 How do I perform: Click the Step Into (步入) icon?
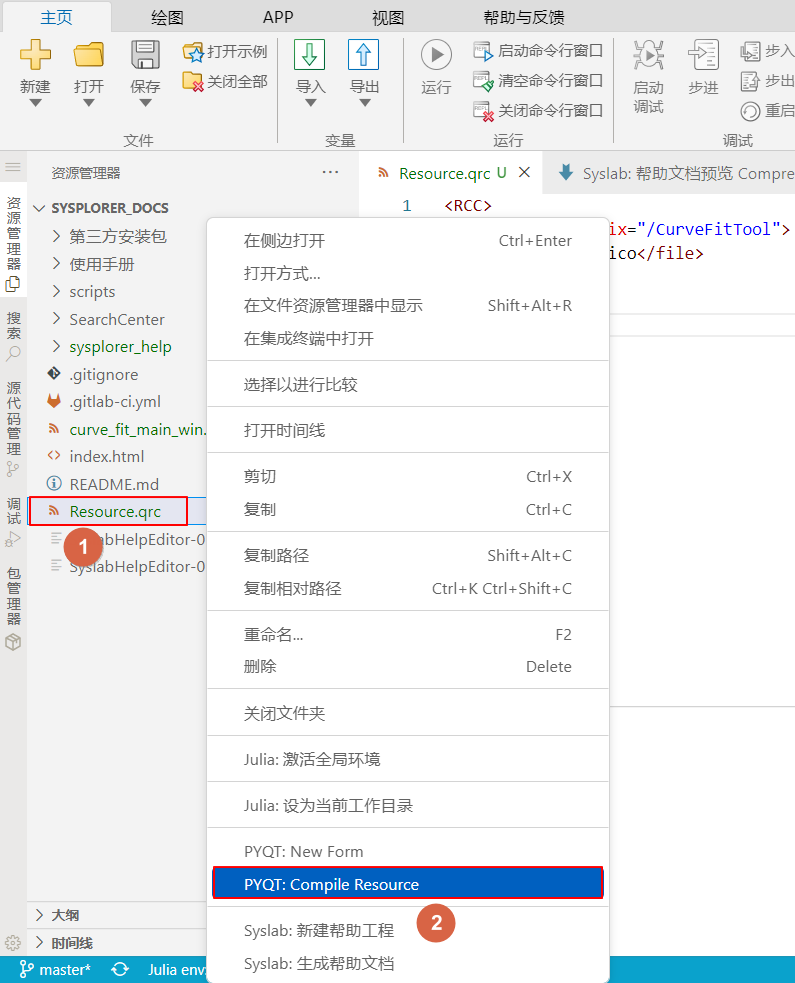pyautogui.click(x=750, y=51)
